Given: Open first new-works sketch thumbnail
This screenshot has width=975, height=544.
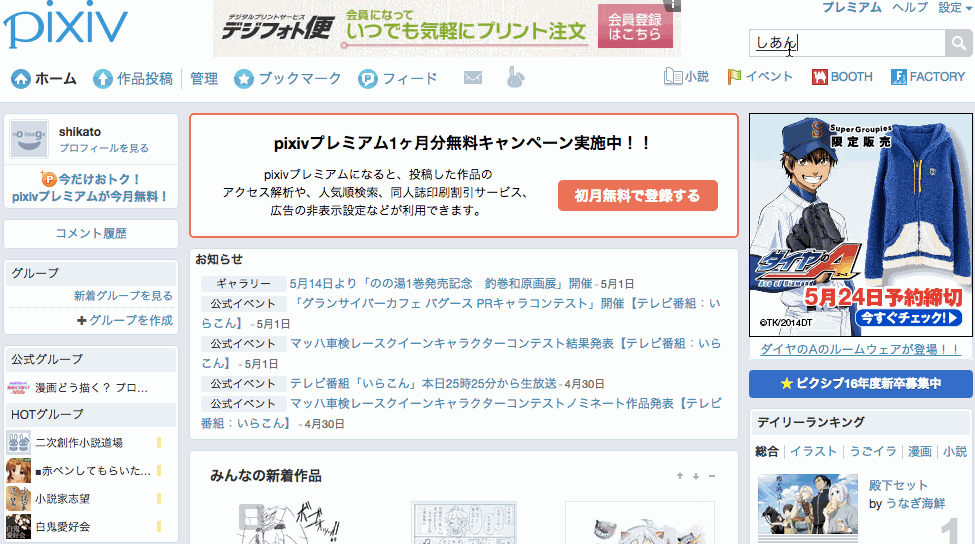Looking at the screenshot, I should click(291, 522).
